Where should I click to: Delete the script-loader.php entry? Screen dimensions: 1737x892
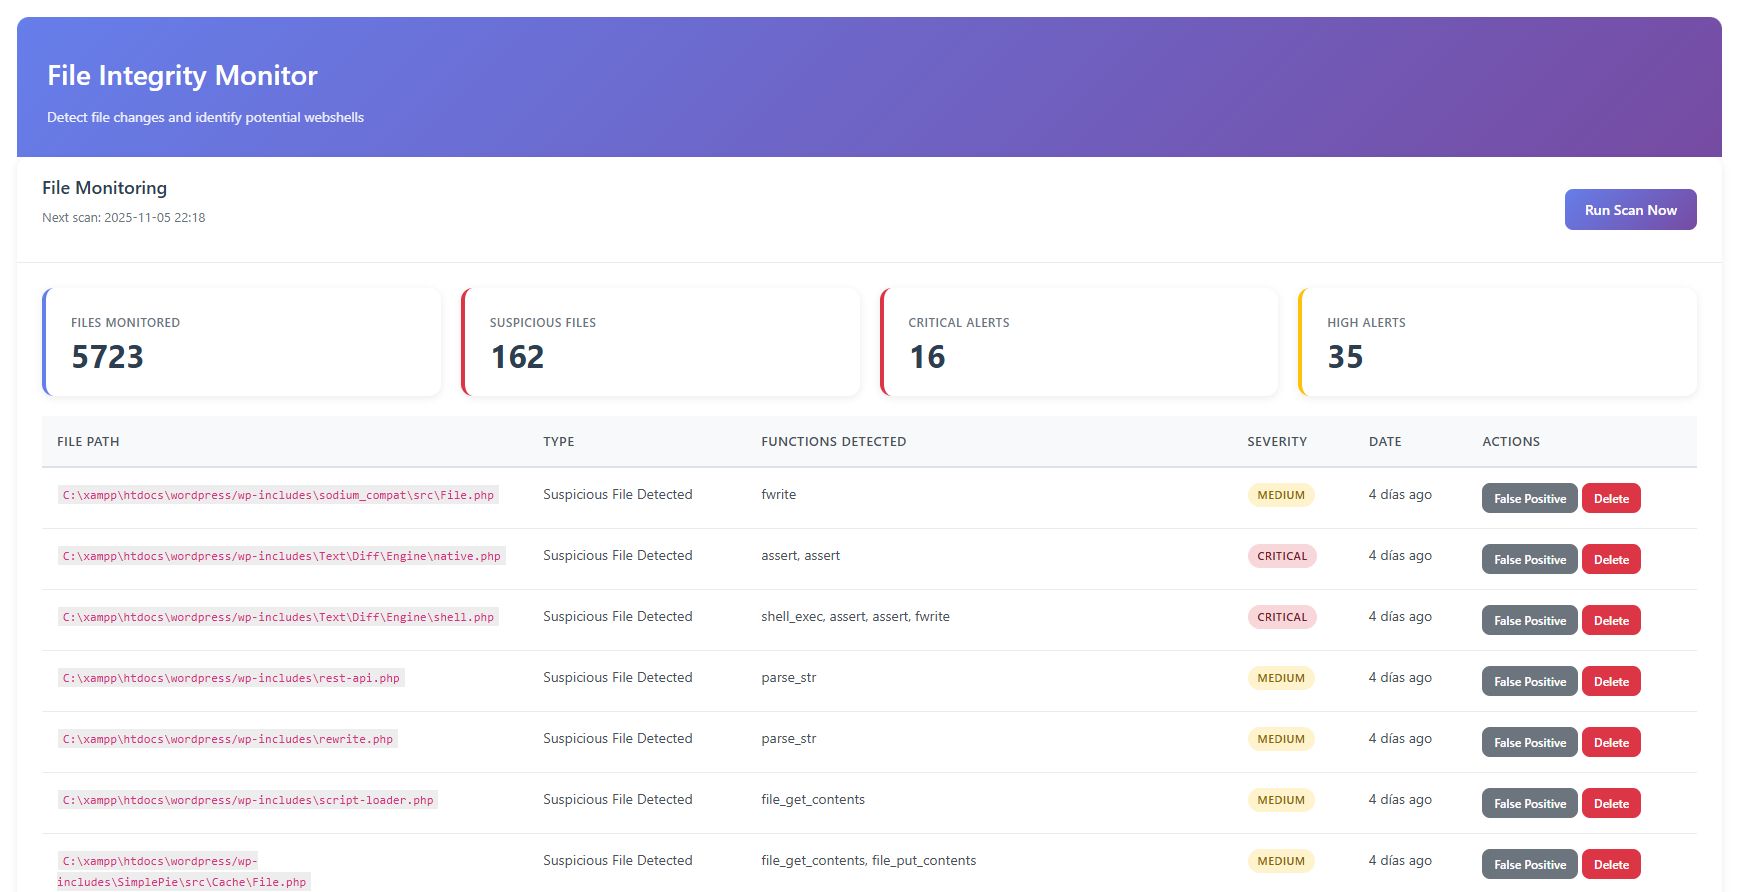click(x=1610, y=803)
